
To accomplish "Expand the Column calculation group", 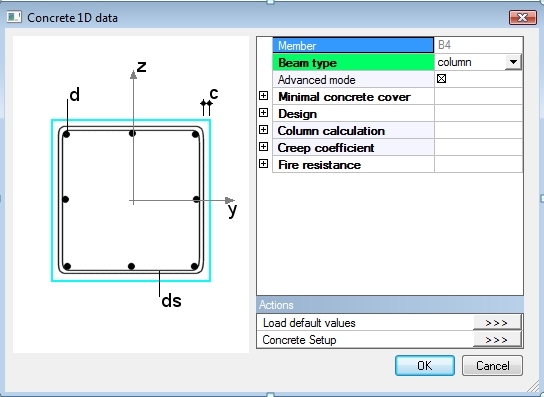I will (264, 130).
